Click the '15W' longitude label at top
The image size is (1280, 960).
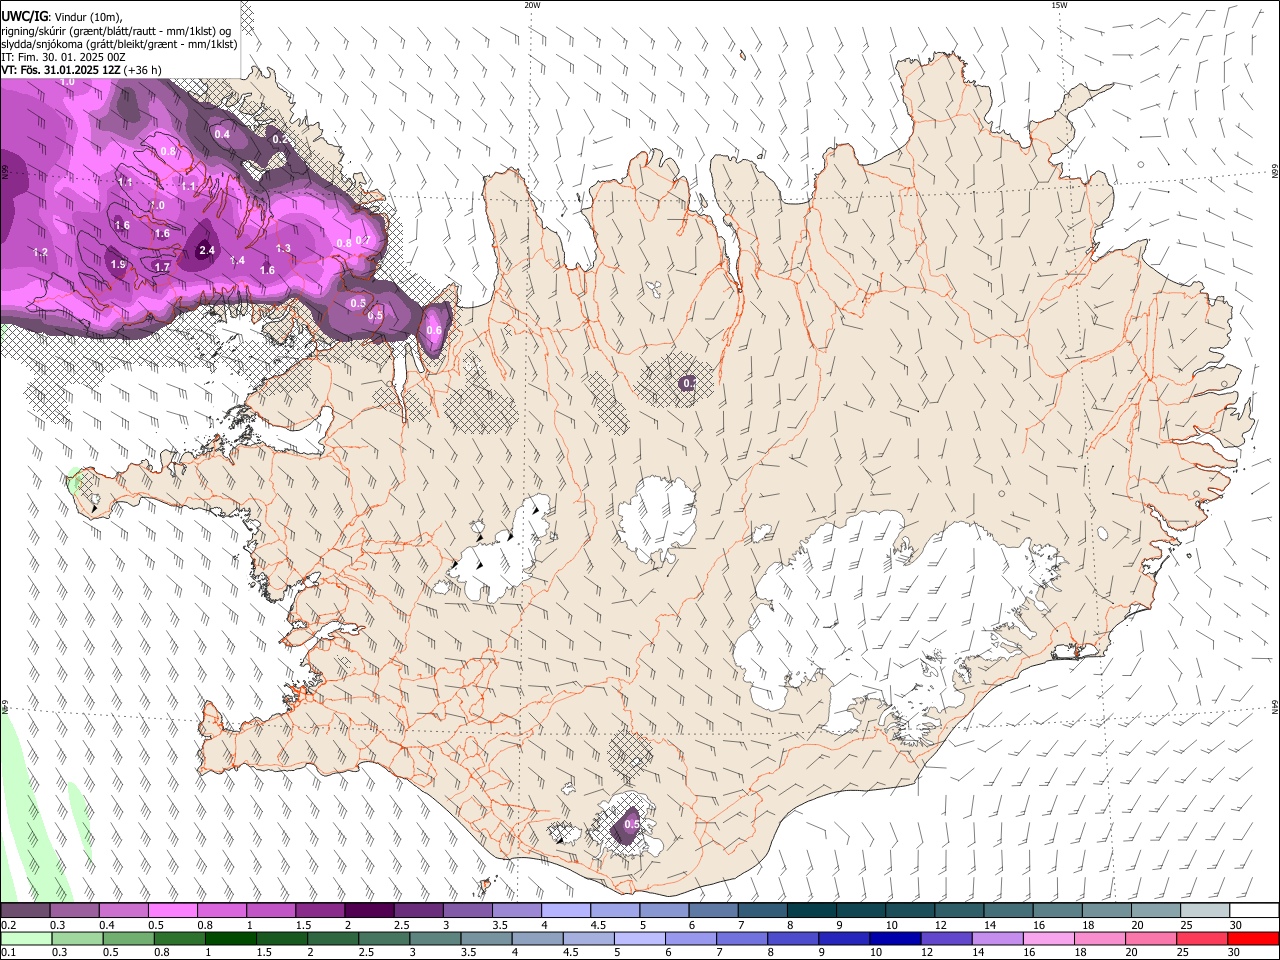(x=1059, y=5)
